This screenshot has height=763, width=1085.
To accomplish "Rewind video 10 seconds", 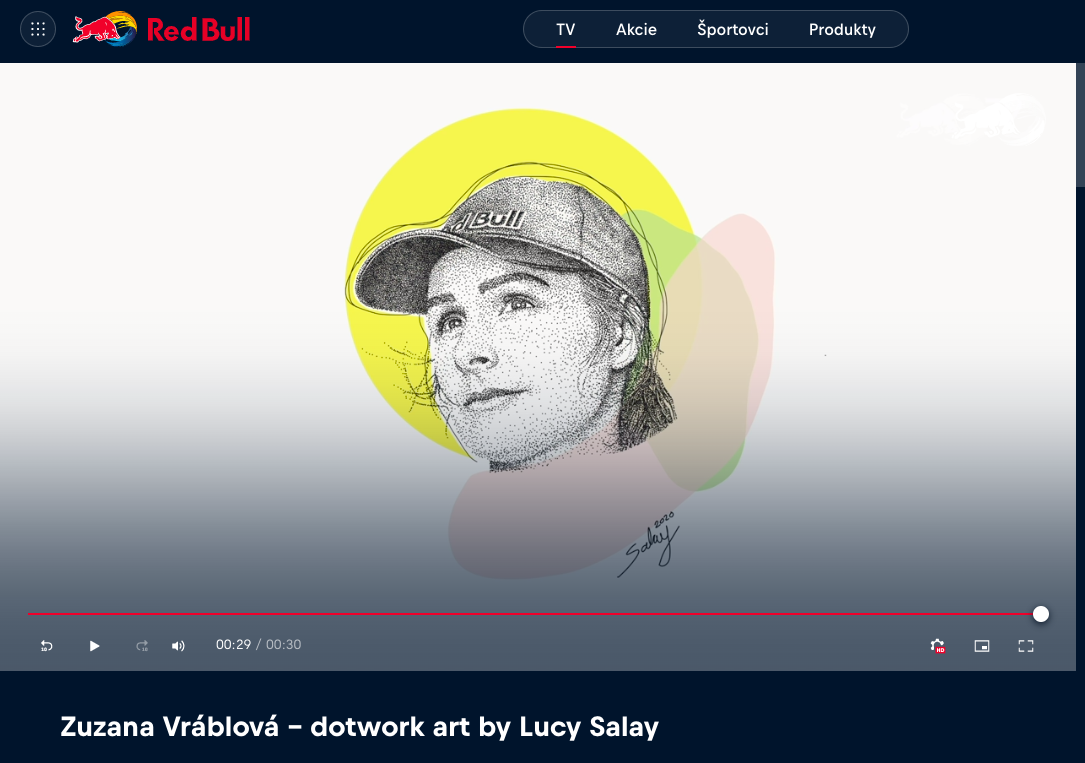I will 46,645.
